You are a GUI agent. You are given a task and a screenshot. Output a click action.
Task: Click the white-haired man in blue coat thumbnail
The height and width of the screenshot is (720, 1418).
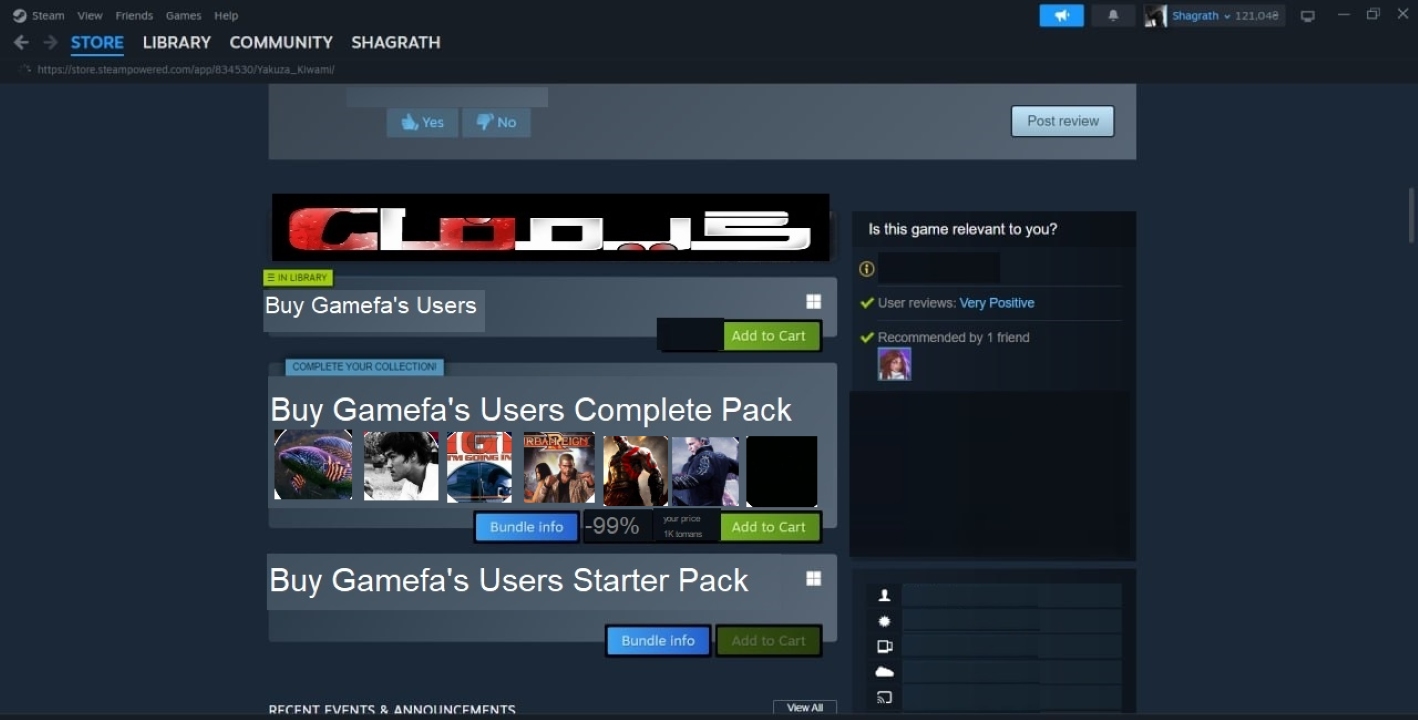coord(705,470)
